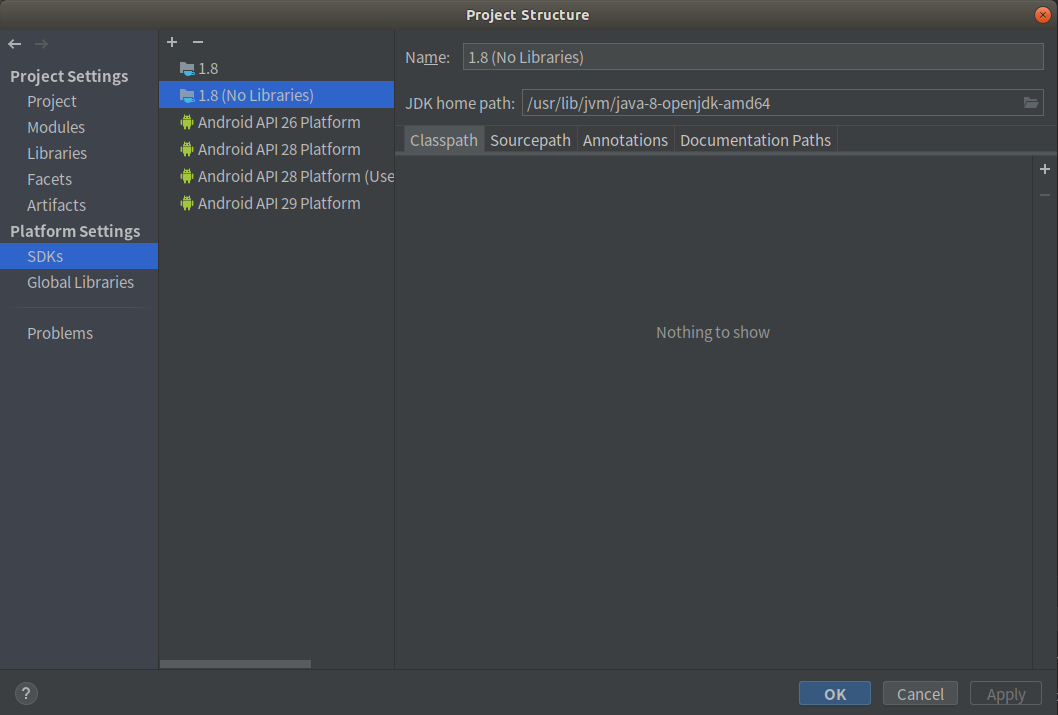This screenshot has height=715, width=1058.
Task: Switch to the Sourcepath tab
Action: [530, 140]
